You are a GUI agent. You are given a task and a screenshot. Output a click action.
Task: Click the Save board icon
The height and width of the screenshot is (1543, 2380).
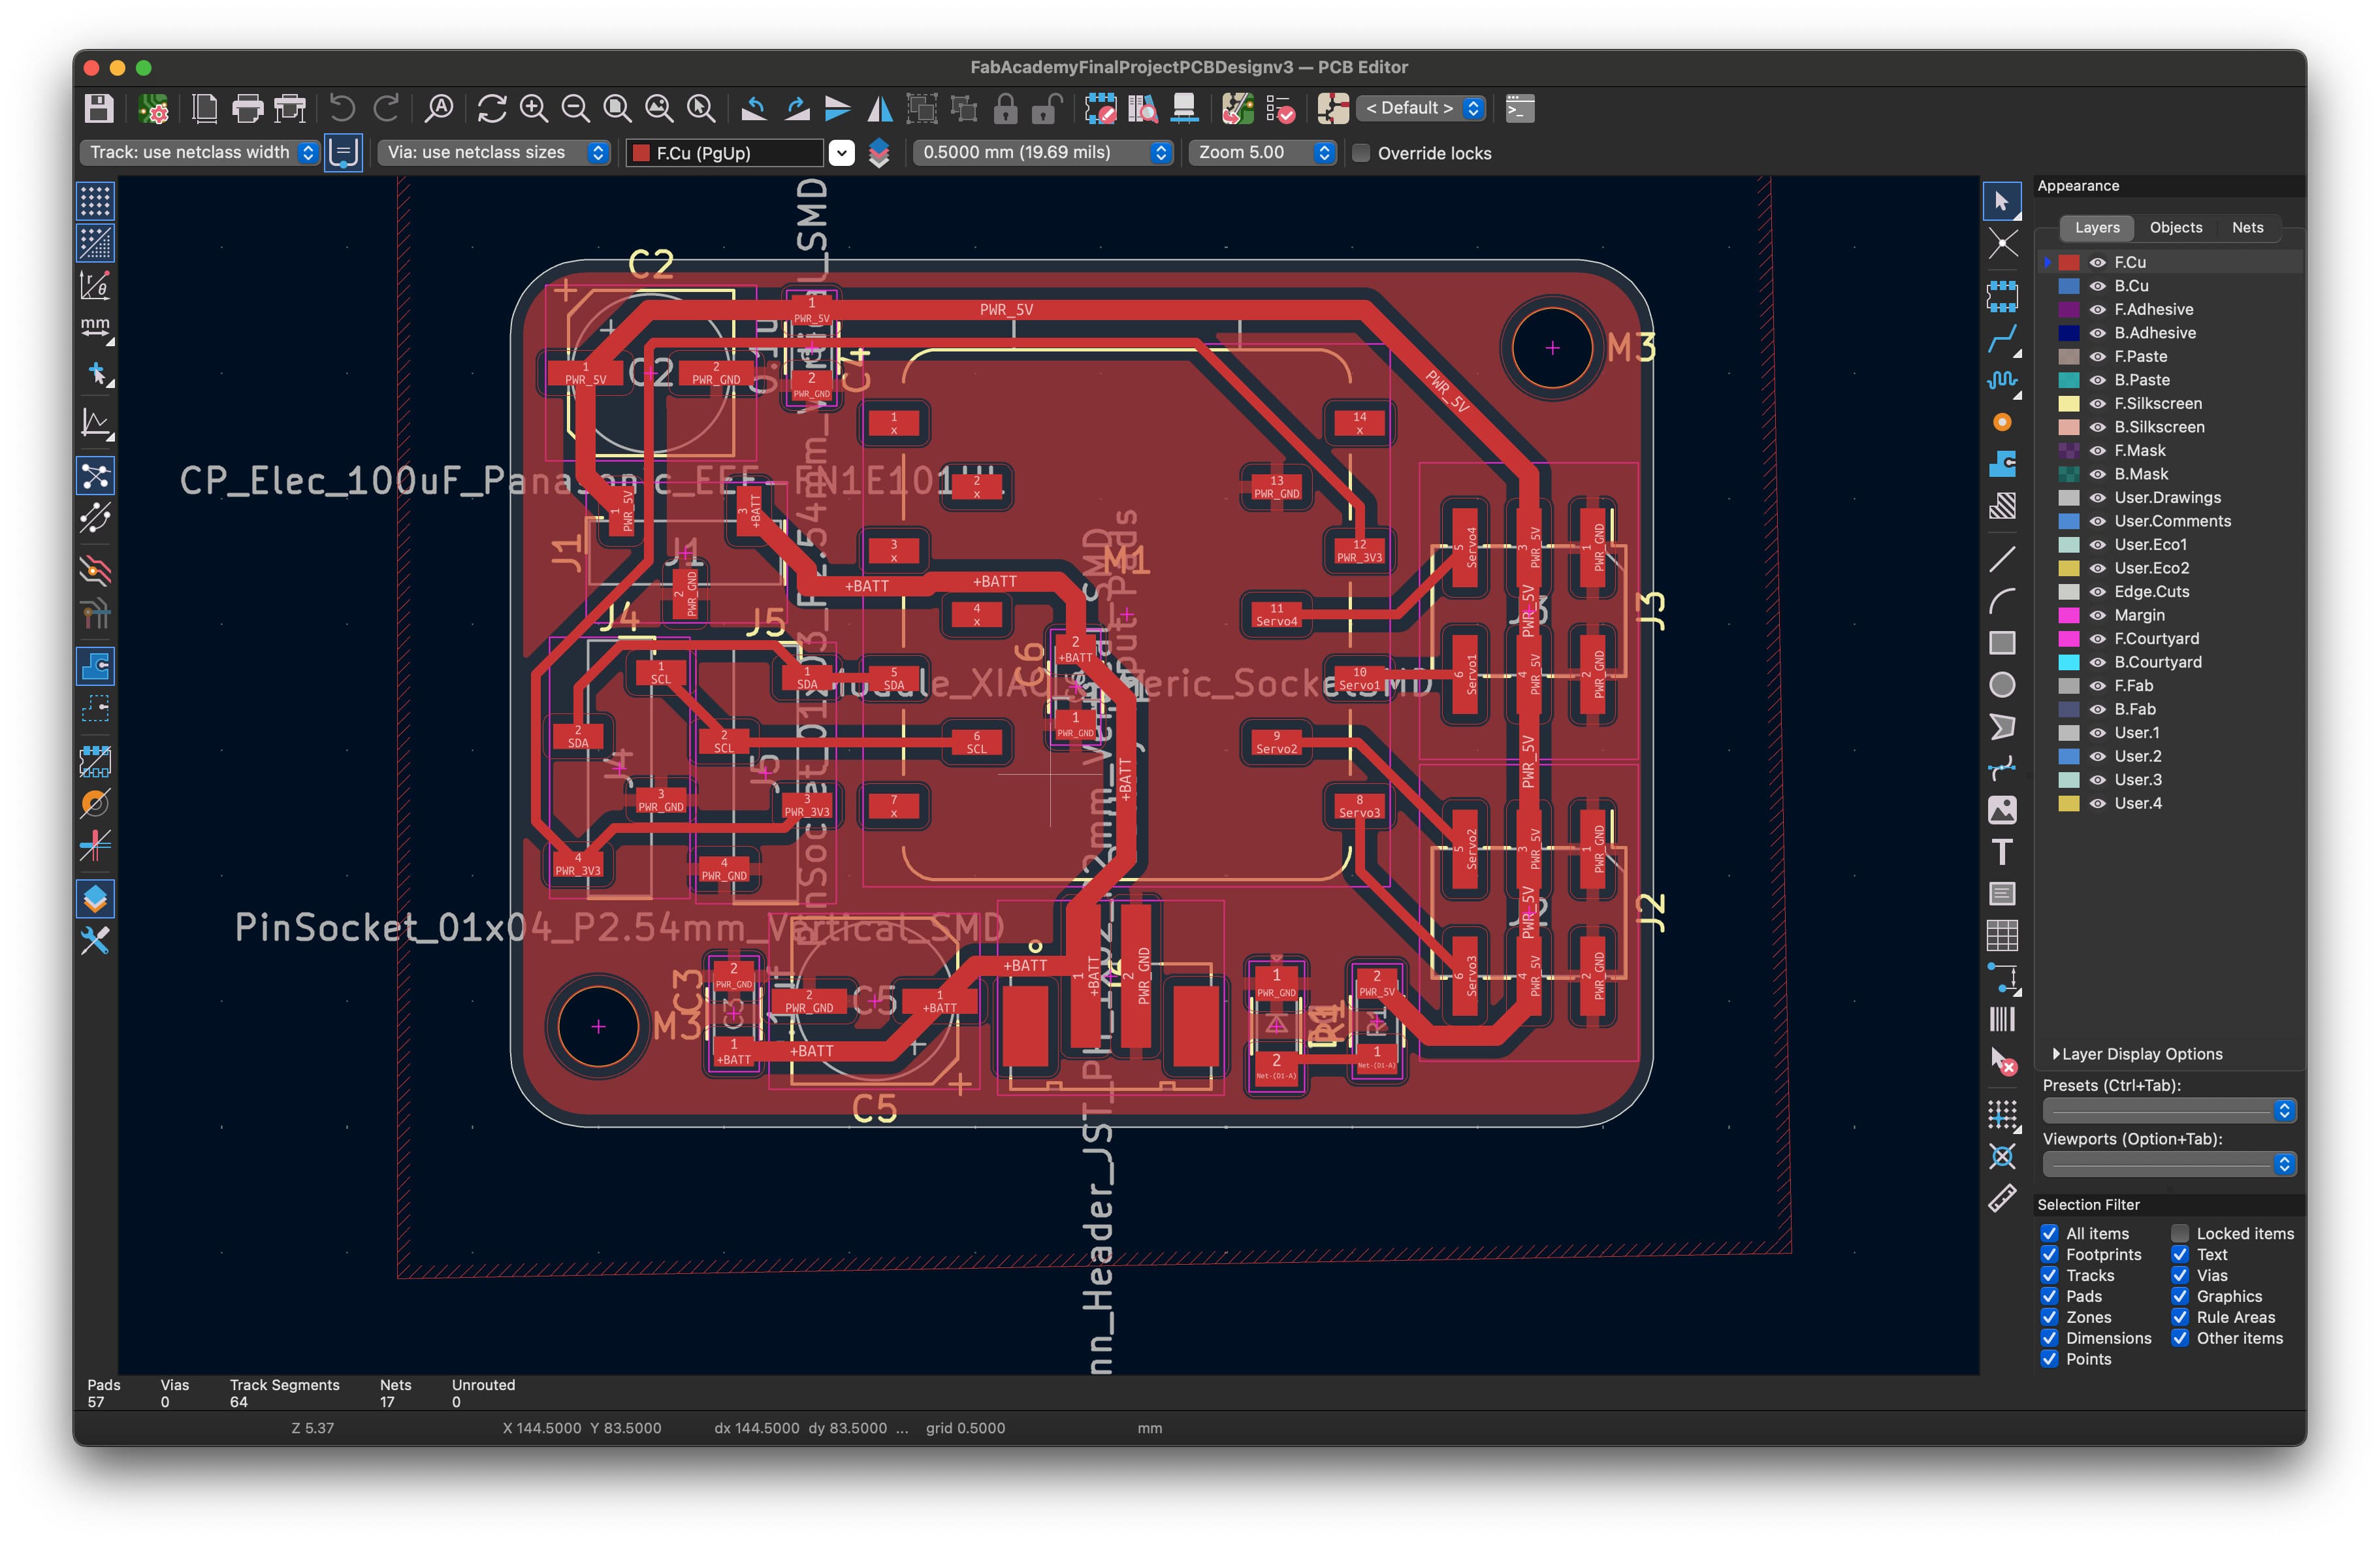pos(99,108)
